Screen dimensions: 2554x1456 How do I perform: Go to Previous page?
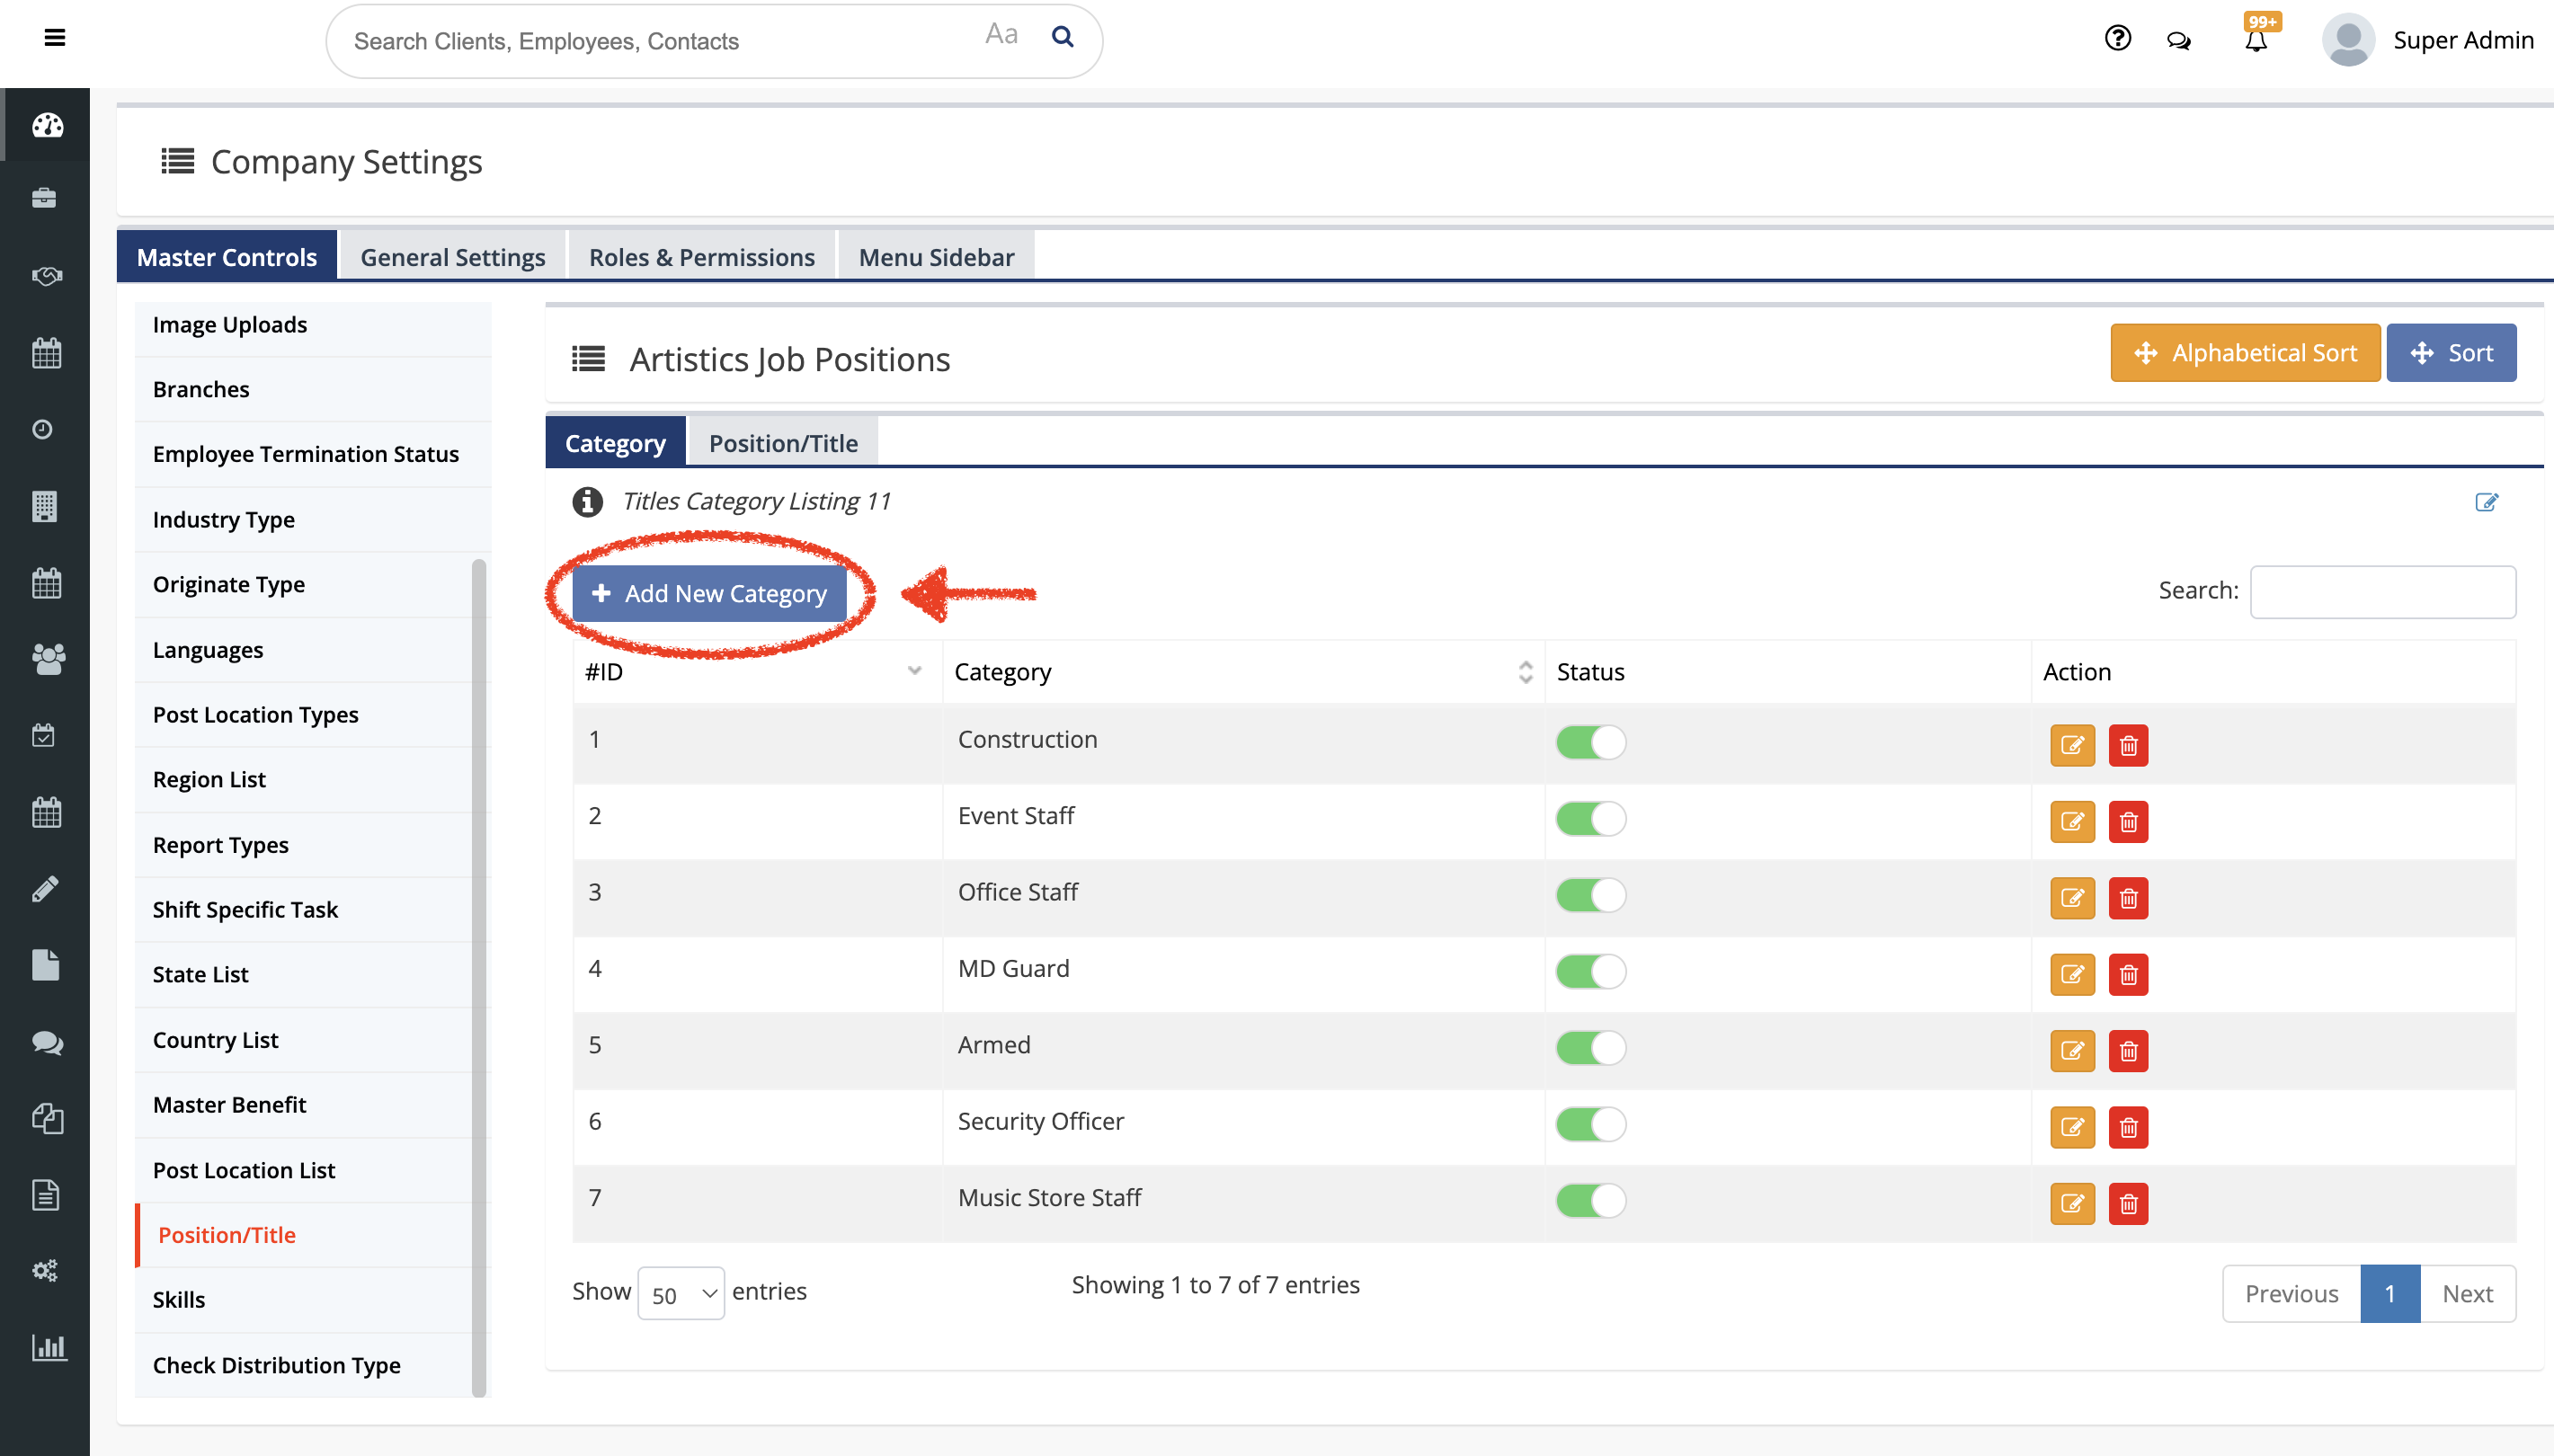(2291, 1294)
